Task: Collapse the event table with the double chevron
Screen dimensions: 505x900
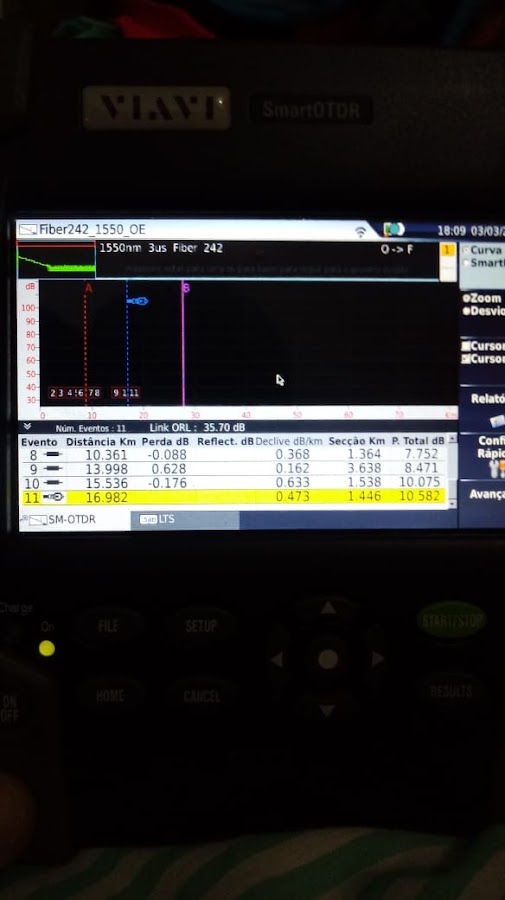Action: [28, 427]
